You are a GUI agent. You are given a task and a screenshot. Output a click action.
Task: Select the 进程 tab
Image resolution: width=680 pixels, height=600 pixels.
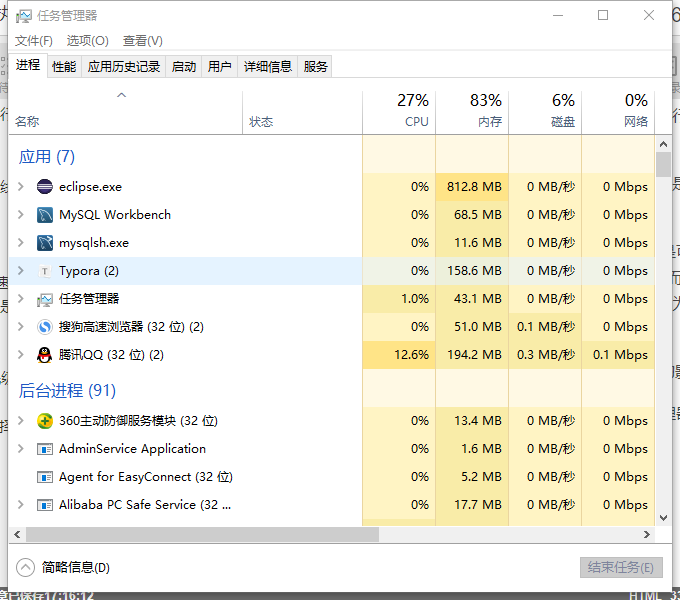(x=28, y=65)
